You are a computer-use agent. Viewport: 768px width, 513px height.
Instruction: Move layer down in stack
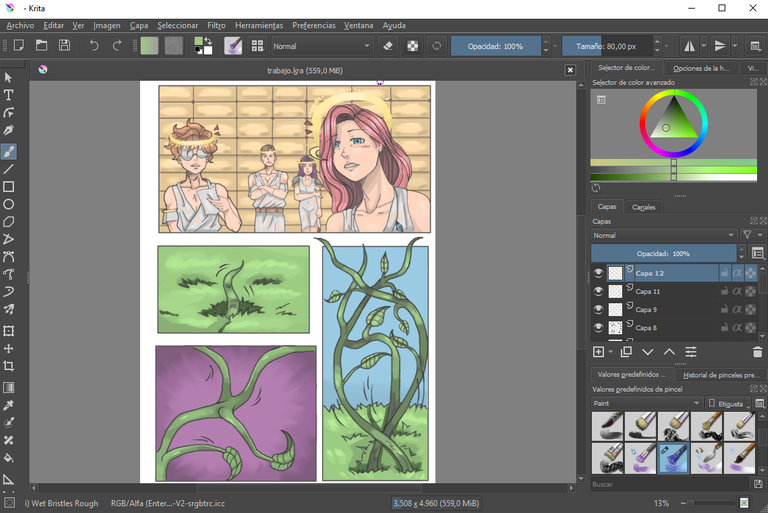tap(648, 352)
